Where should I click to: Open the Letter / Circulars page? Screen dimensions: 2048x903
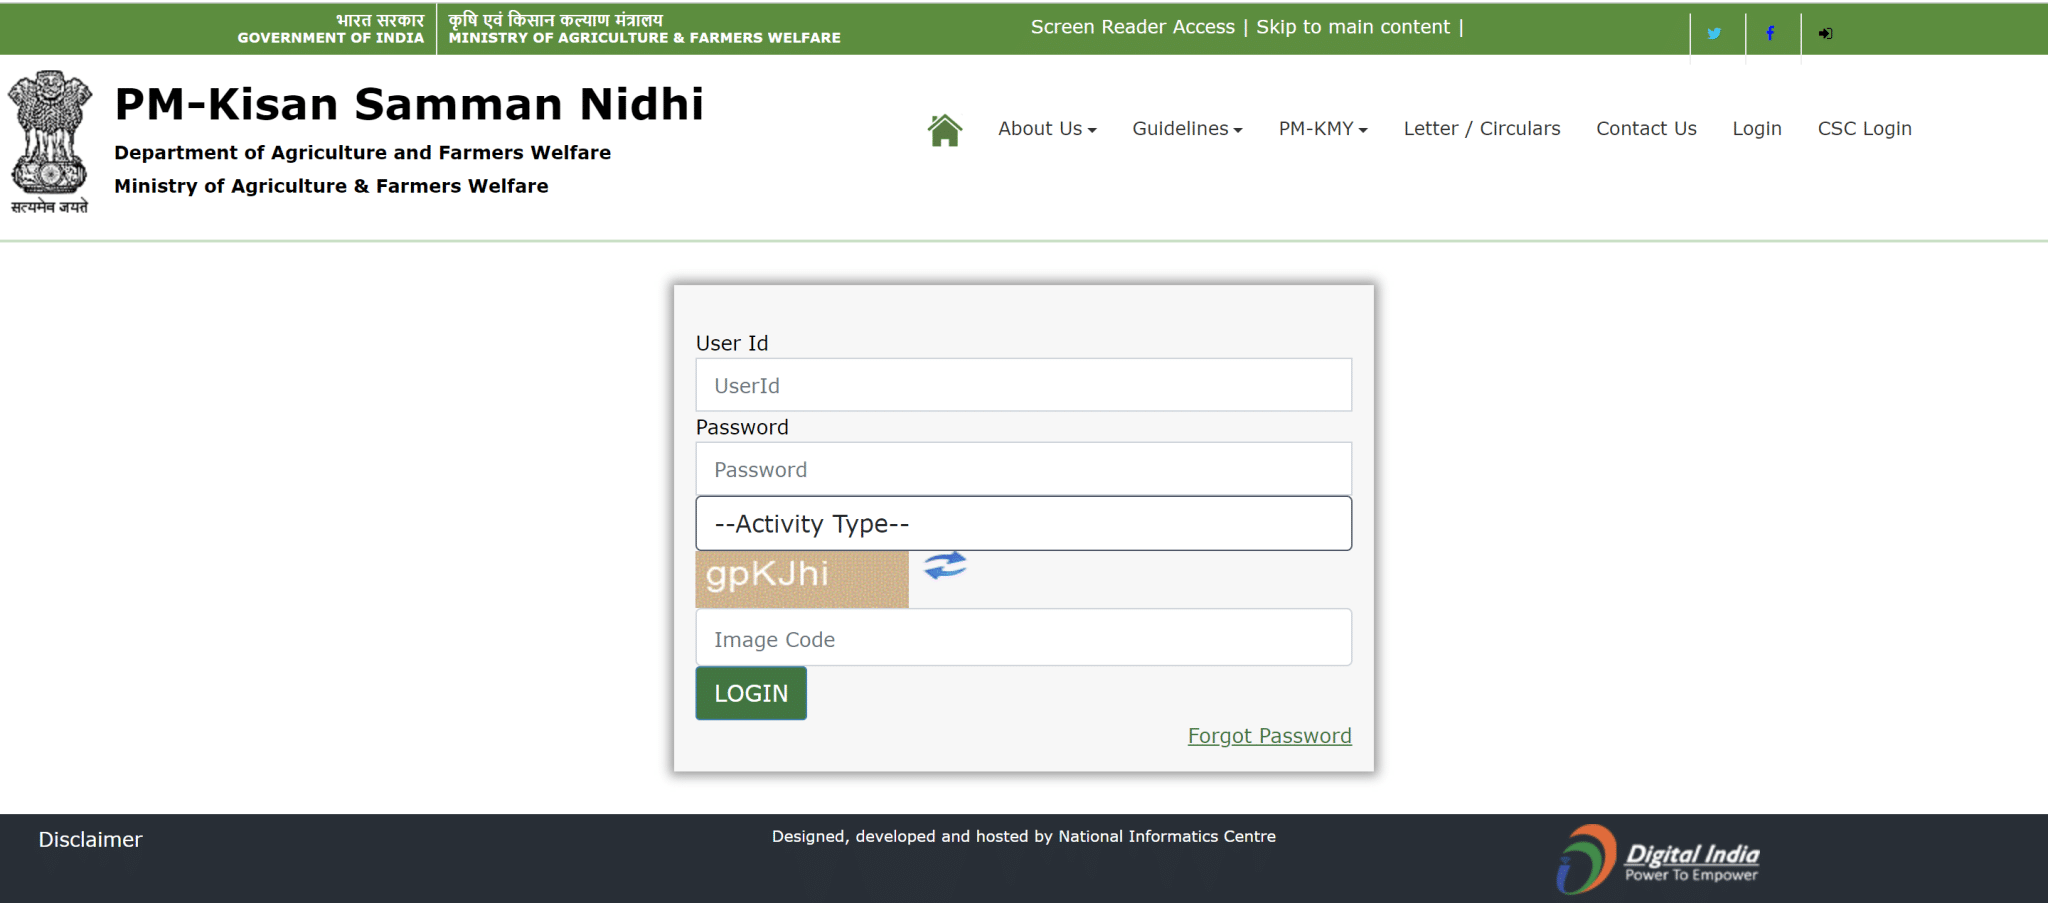pyautogui.click(x=1481, y=128)
